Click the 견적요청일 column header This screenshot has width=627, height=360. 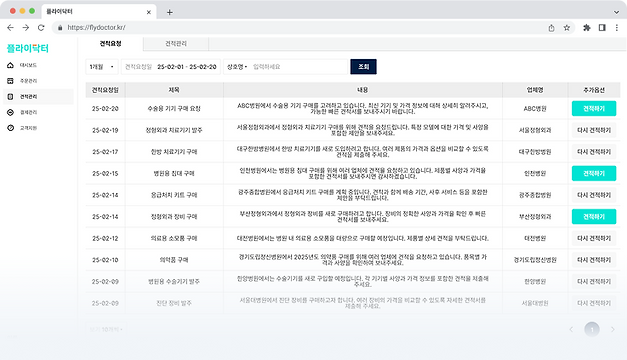click(x=105, y=90)
